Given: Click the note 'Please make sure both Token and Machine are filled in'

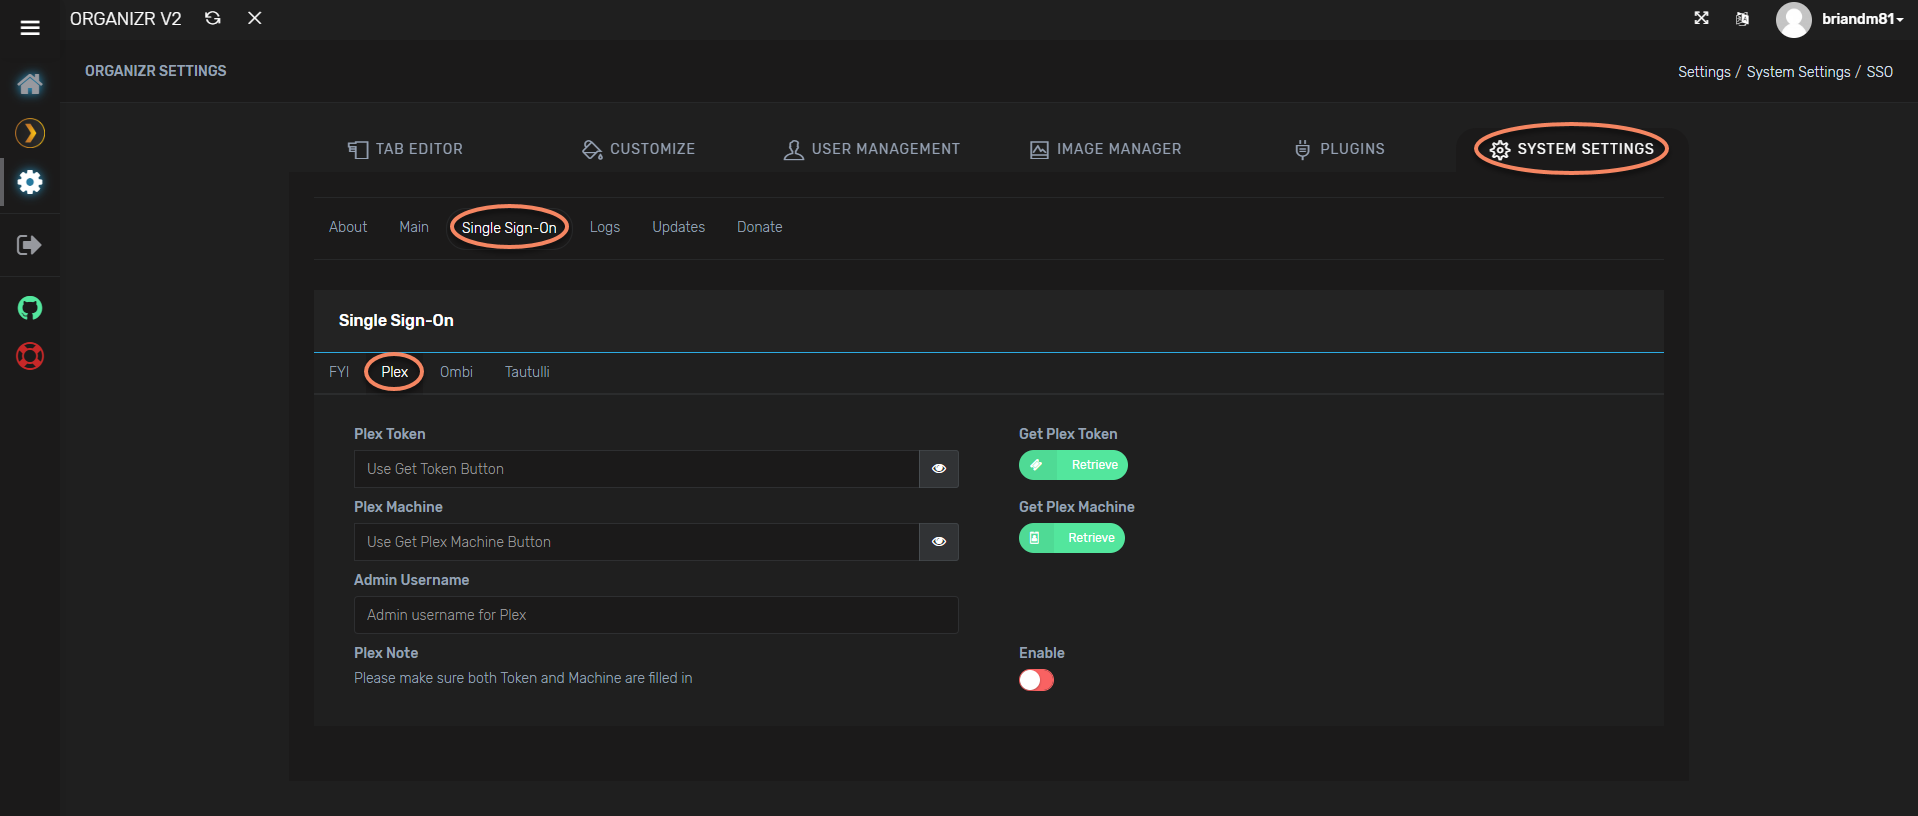Looking at the screenshot, I should click(x=523, y=678).
